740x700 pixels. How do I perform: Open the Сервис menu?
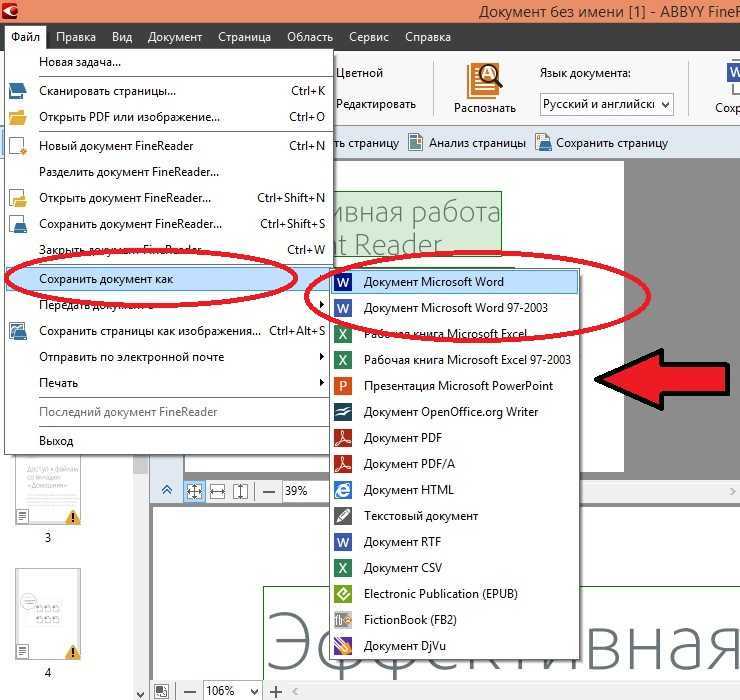(369, 37)
